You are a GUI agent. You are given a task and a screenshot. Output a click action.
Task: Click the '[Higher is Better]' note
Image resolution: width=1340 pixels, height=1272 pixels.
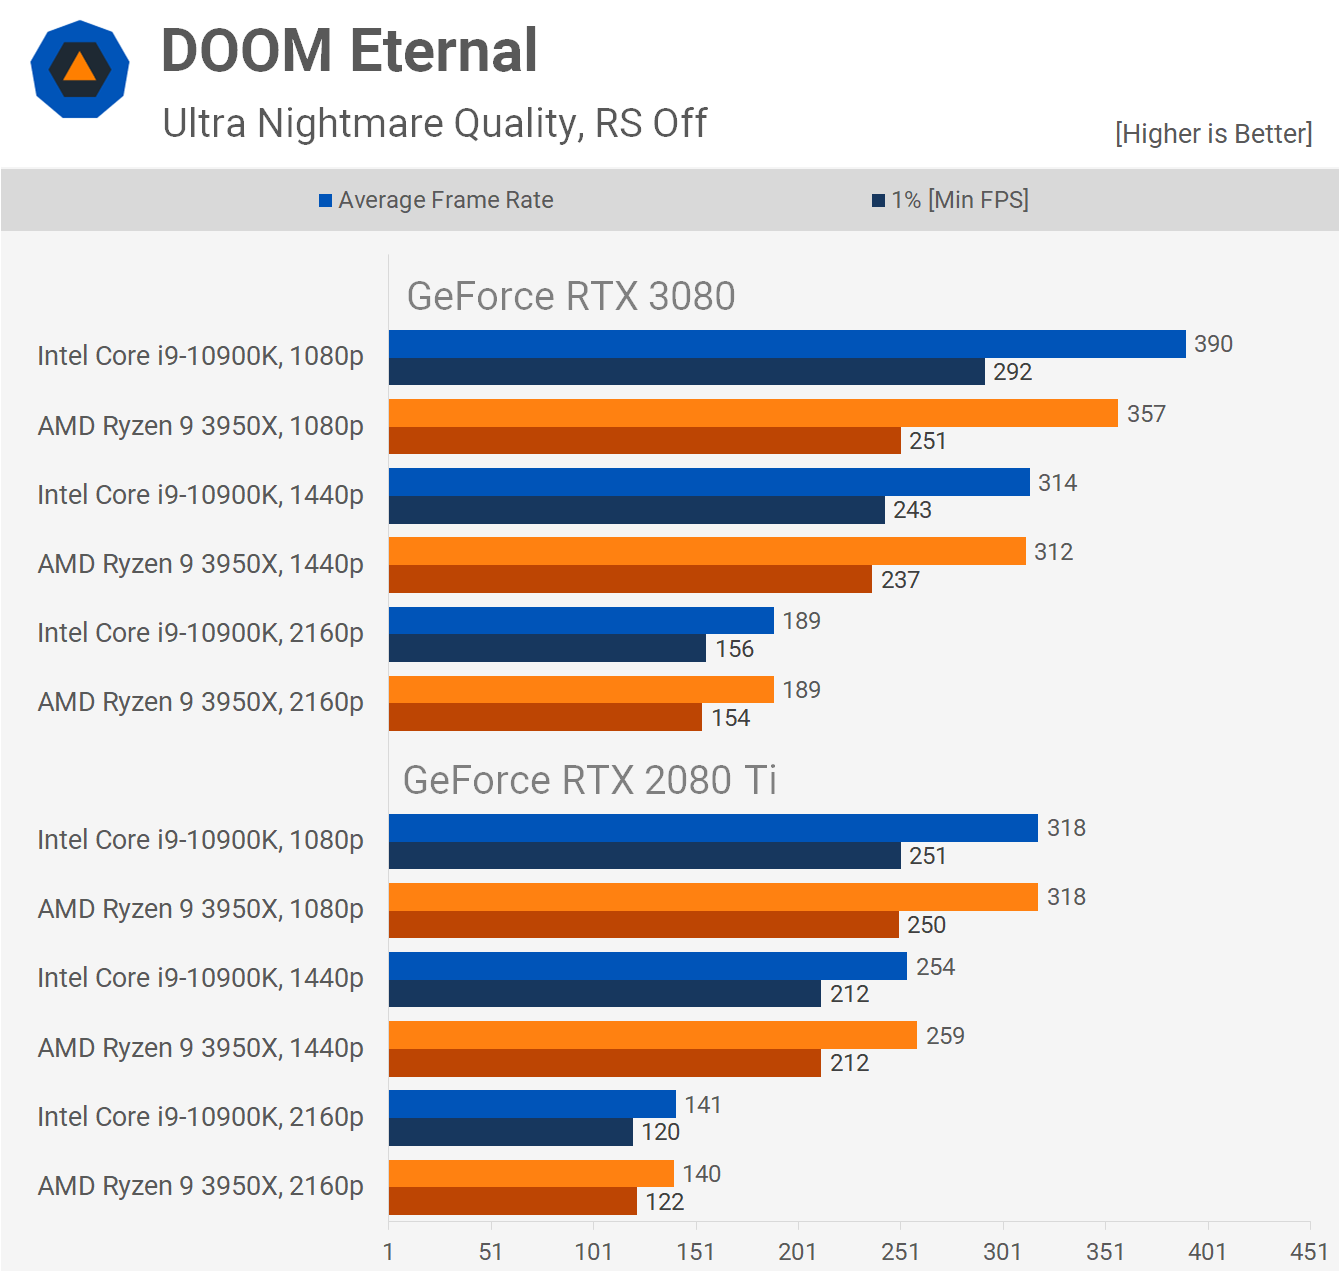(1213, 134)
